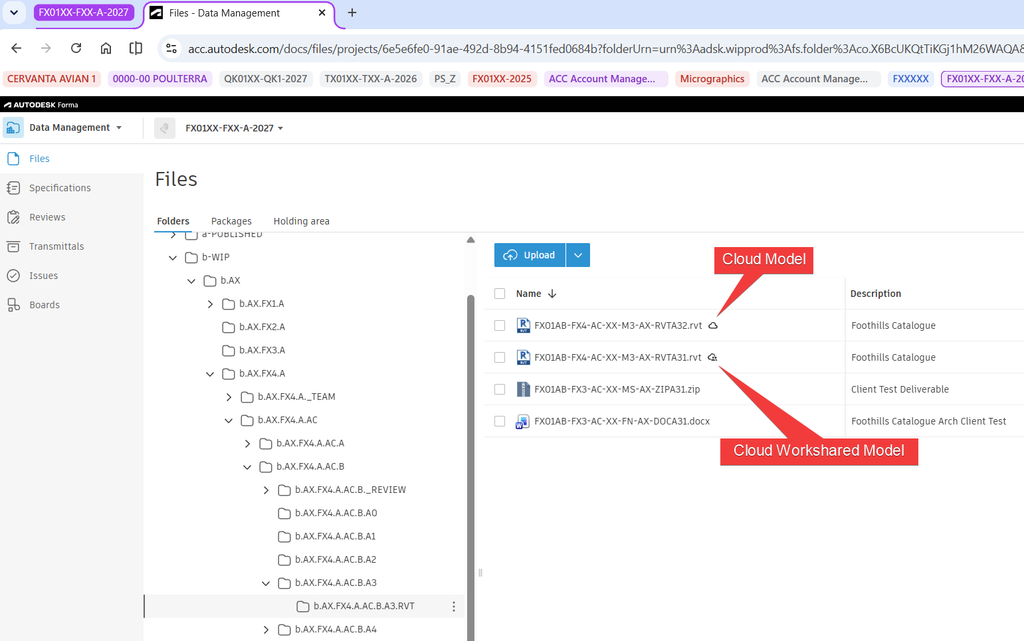Image resolution: width=1024 pixels, height=641 pixels.
Task: Expand the b.AX.FX4.A.AC.A folder
Action: point(248,444)
